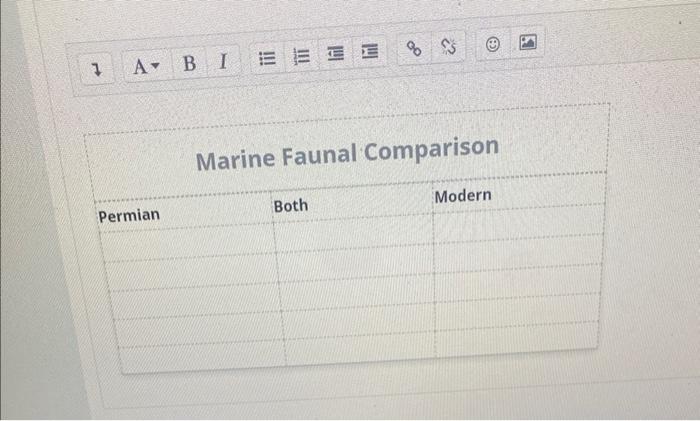
Task: Click first empty cell under Modern
Action: [x=519, y=225]
